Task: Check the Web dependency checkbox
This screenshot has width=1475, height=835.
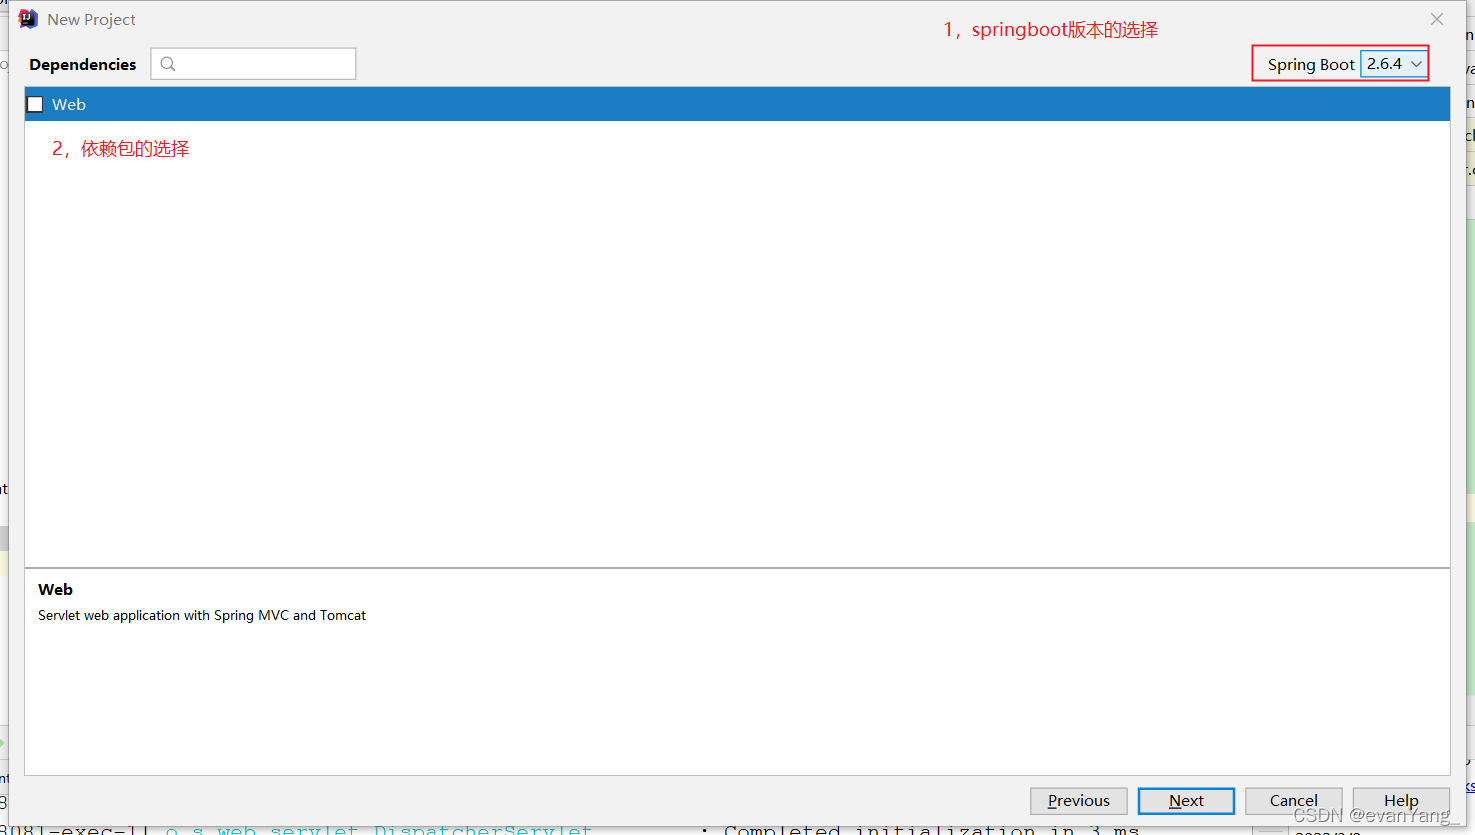Action: point(36,104)
